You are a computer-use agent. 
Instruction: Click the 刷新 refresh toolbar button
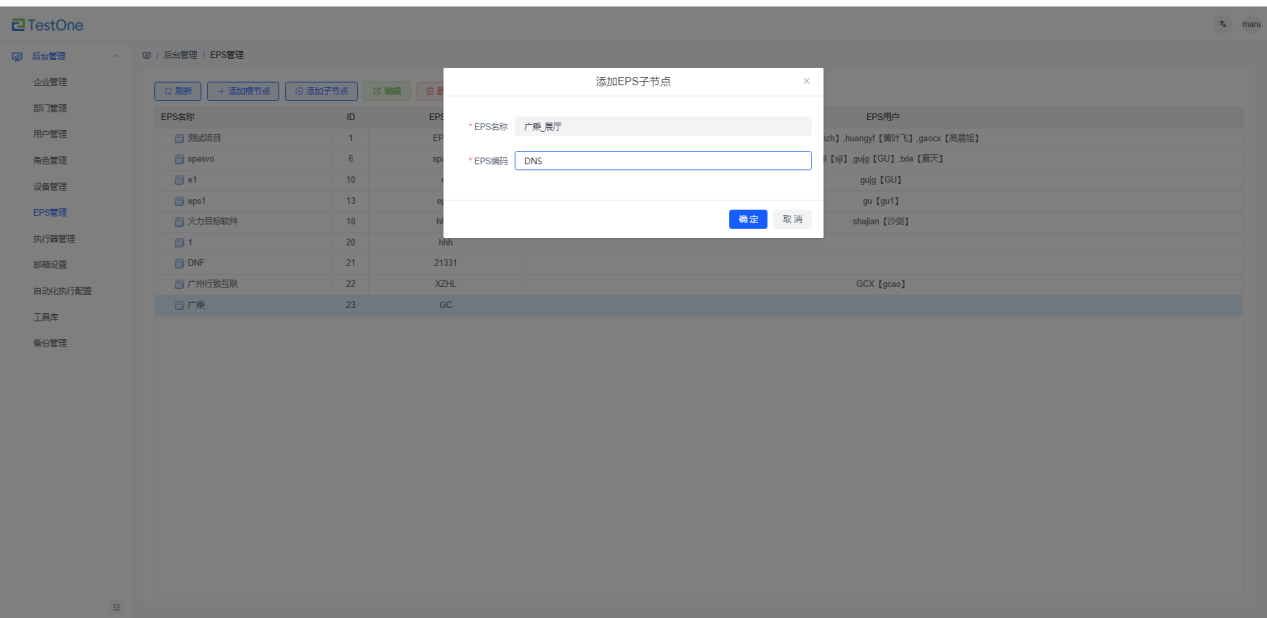pos(177,91)
